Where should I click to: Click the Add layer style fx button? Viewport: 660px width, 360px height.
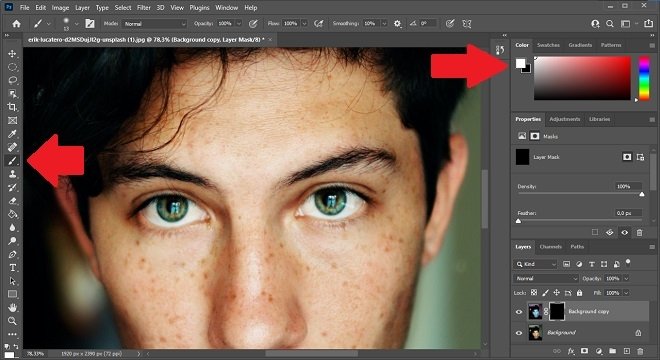pyautogui.click(x=571, y=351)
